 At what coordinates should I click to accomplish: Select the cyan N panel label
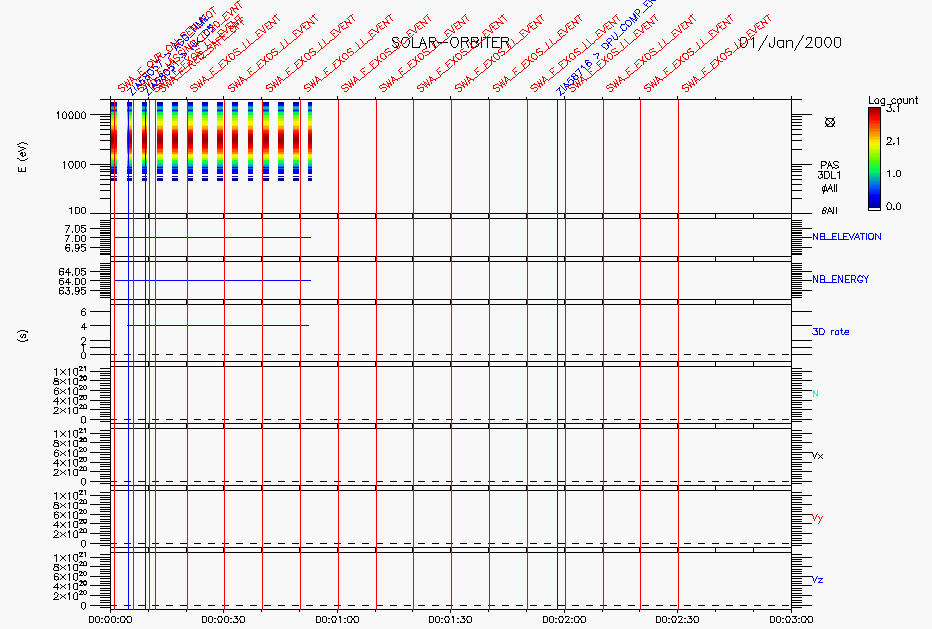816,394
